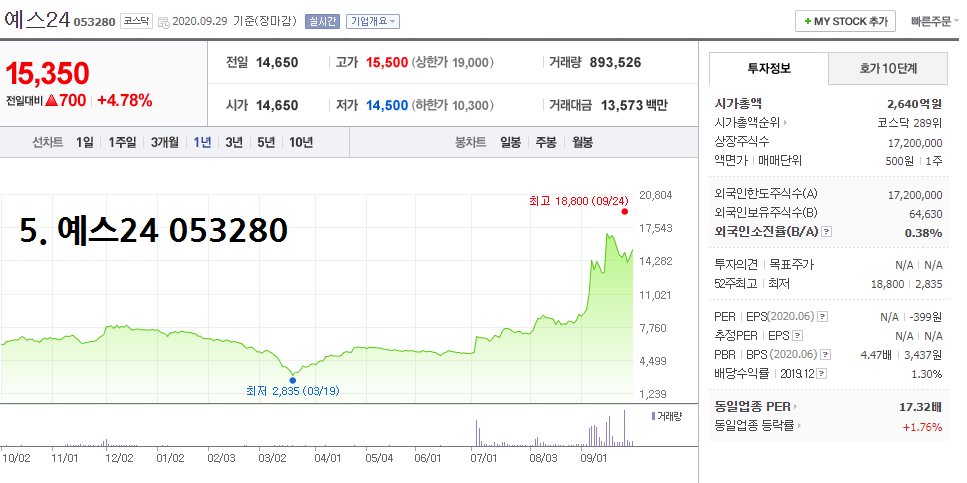967x483 pixels.
Task: Click the 외국인보유주식수 value 64,630
Action: (x=925, y=213)
